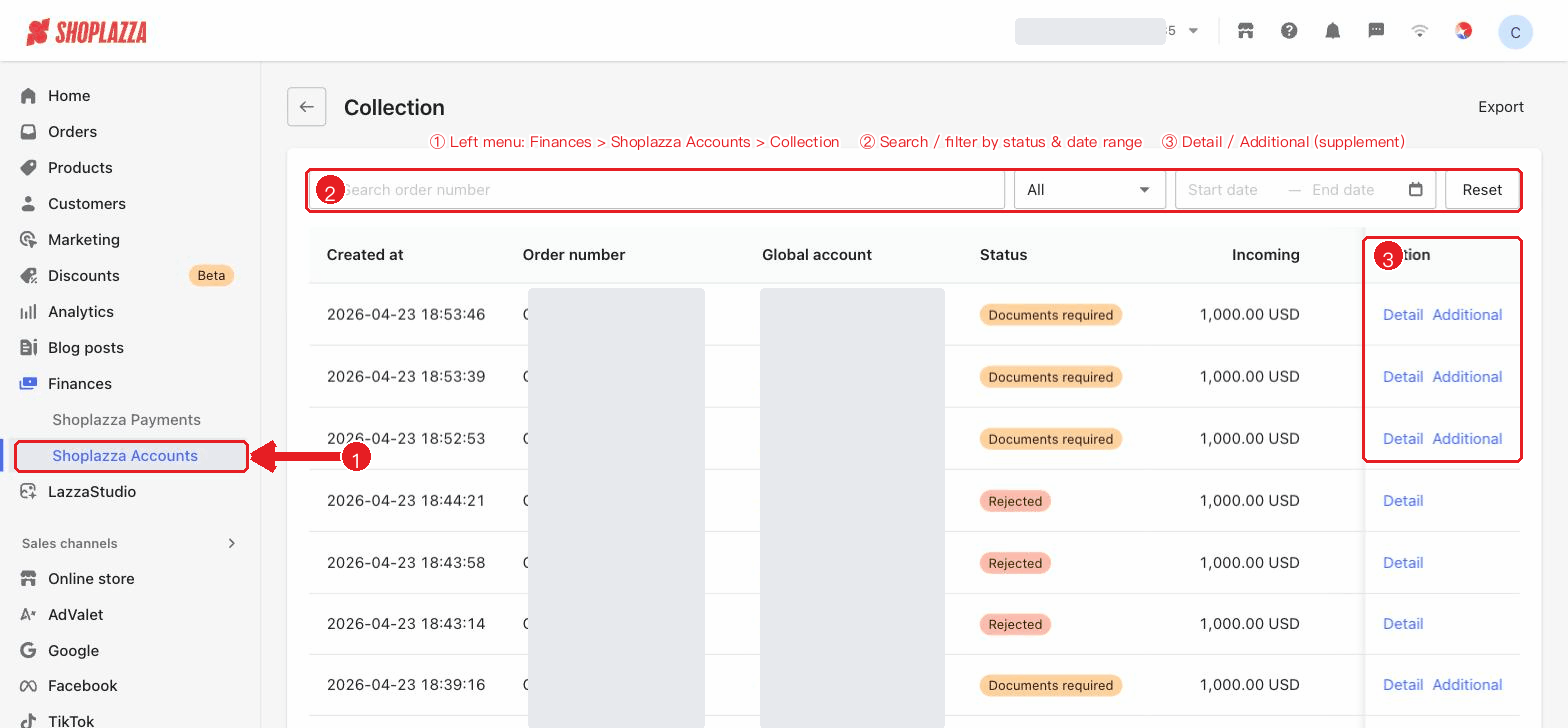Open Detail for the 18:53:39 order
Image resolution: width=1568 pixels, height=728 pixels.
pyautogui.click(x=1403, y=377)
